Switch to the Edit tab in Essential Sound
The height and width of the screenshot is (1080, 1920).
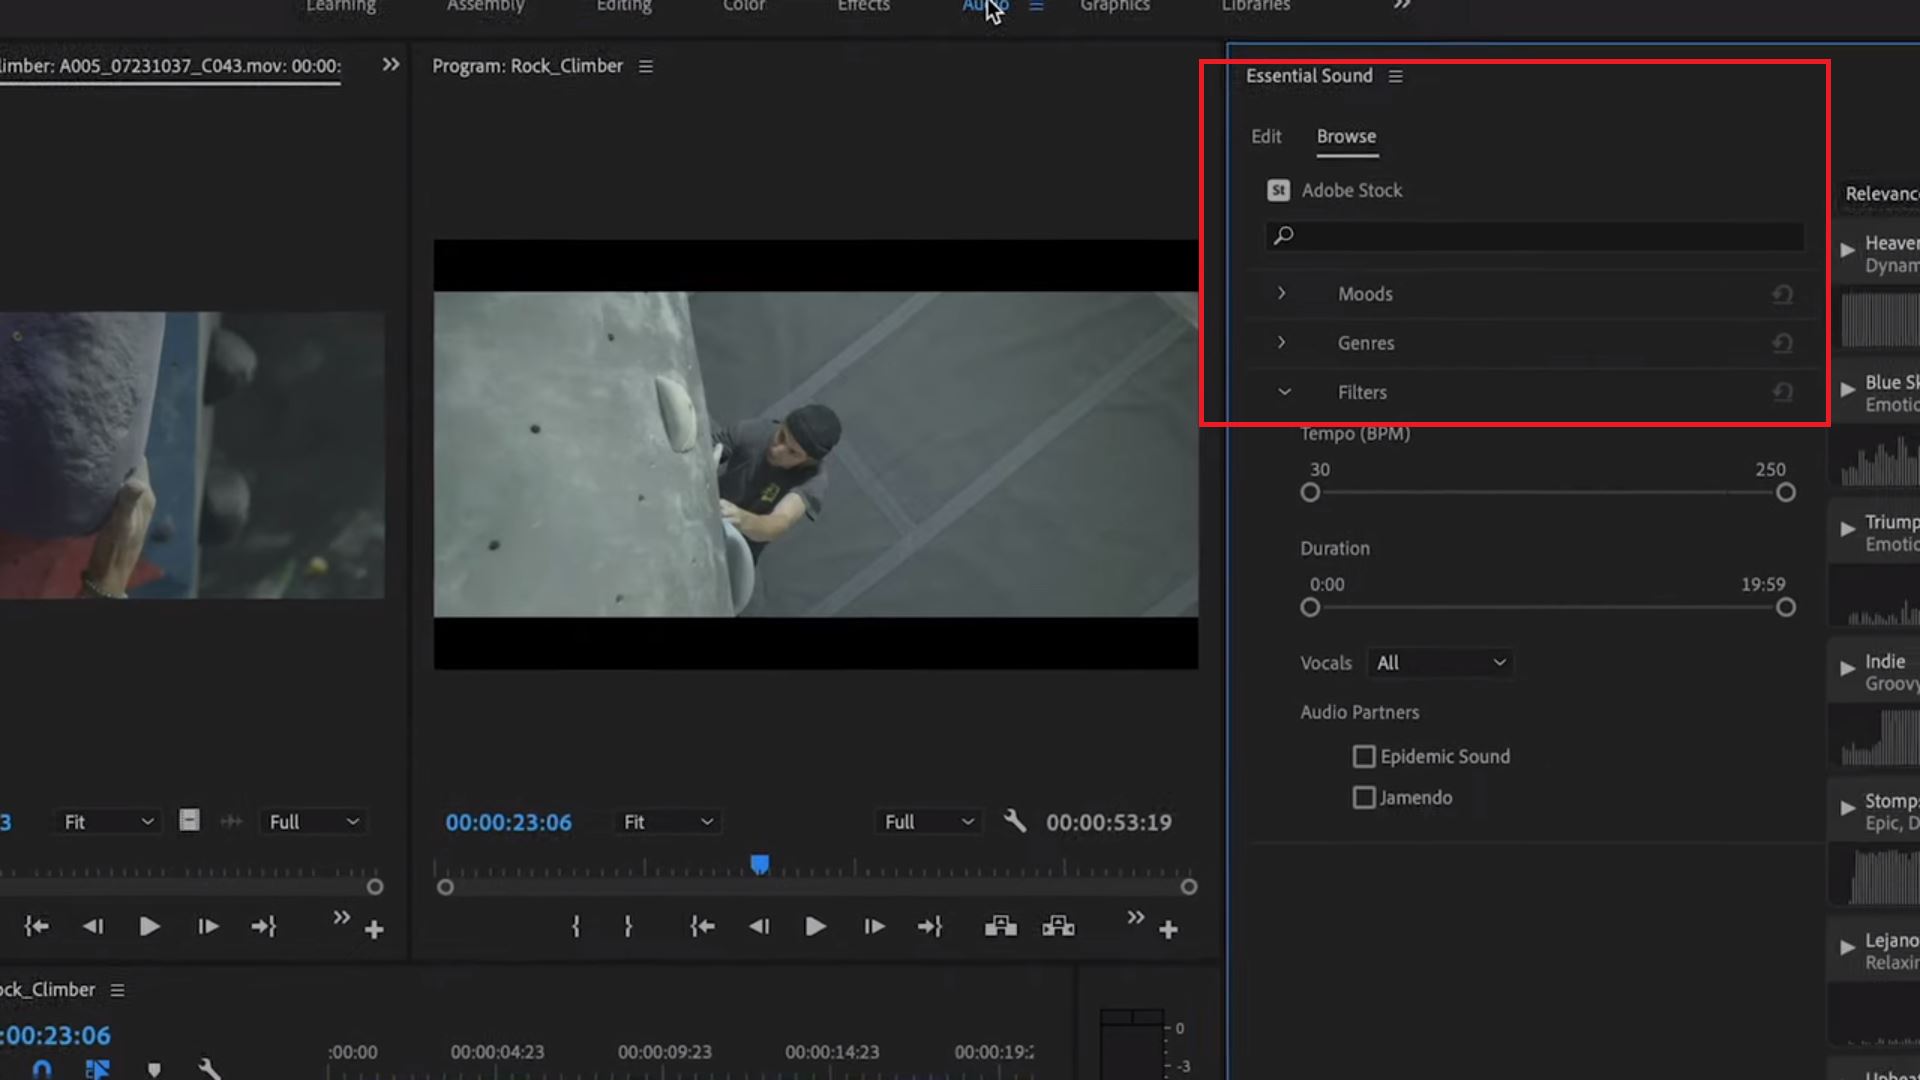[1266, 136]
